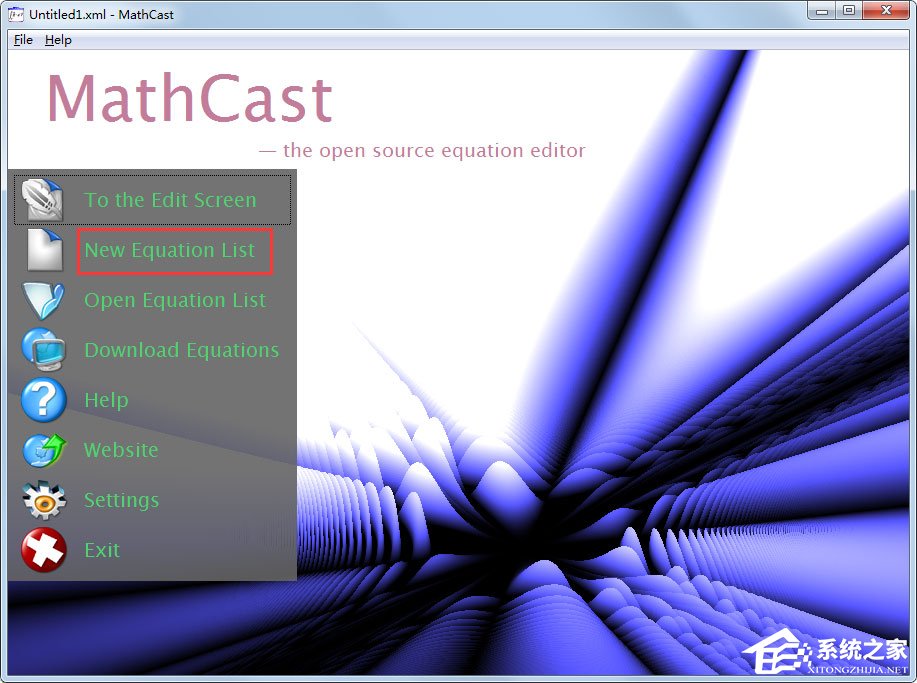The width and height of the screenshot is (917, 683).
Task: Open the File menu
Action: (x=23, y=40)
